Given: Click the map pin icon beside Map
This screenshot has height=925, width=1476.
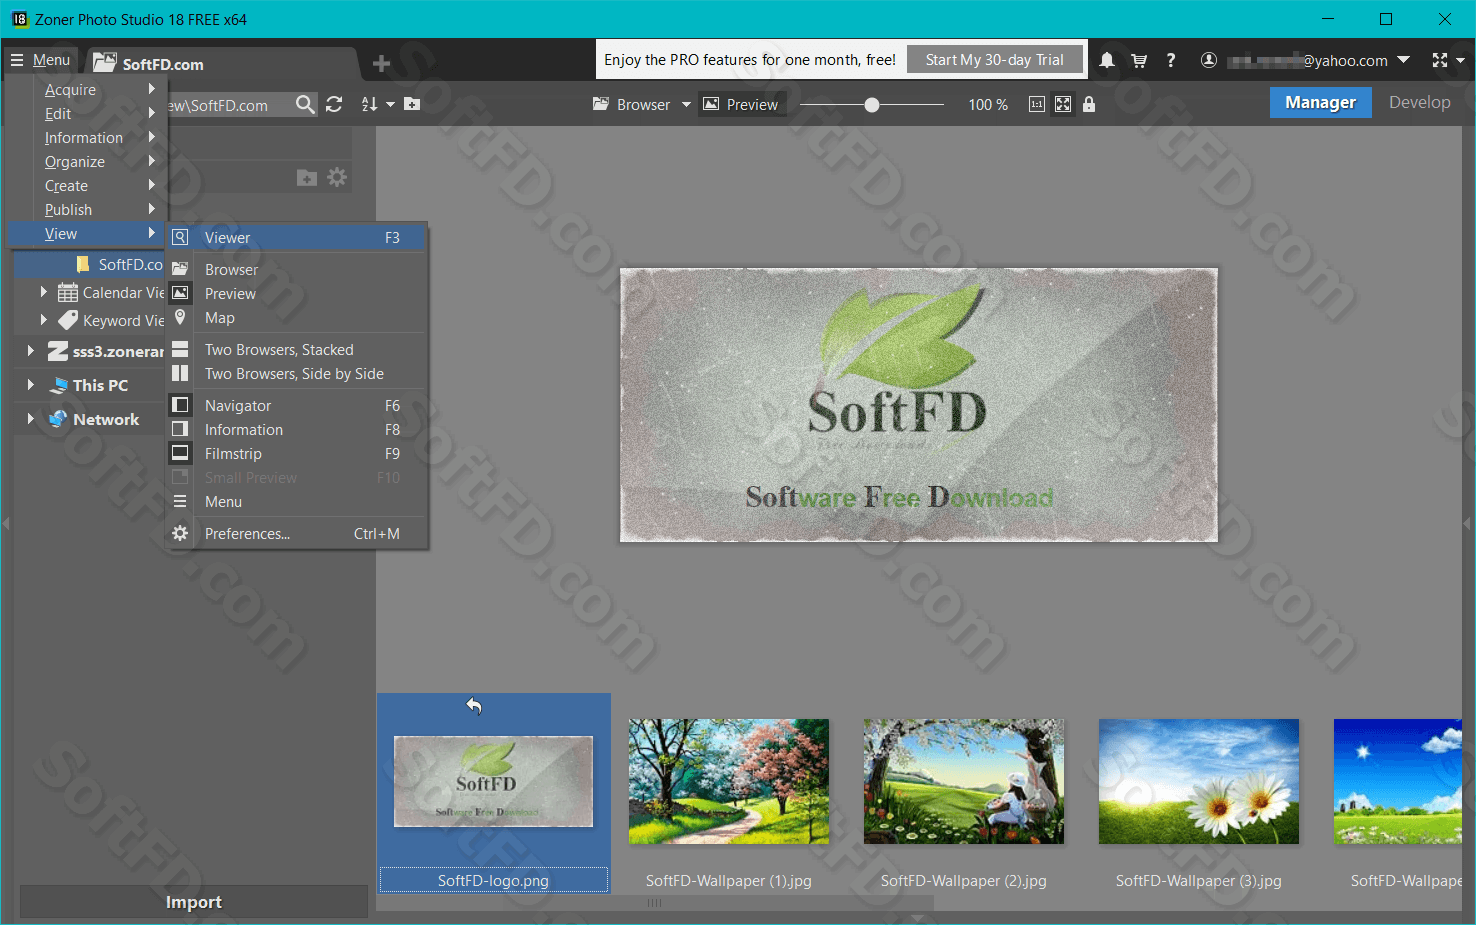Looking at the screenshot, I should click(180, 317).
